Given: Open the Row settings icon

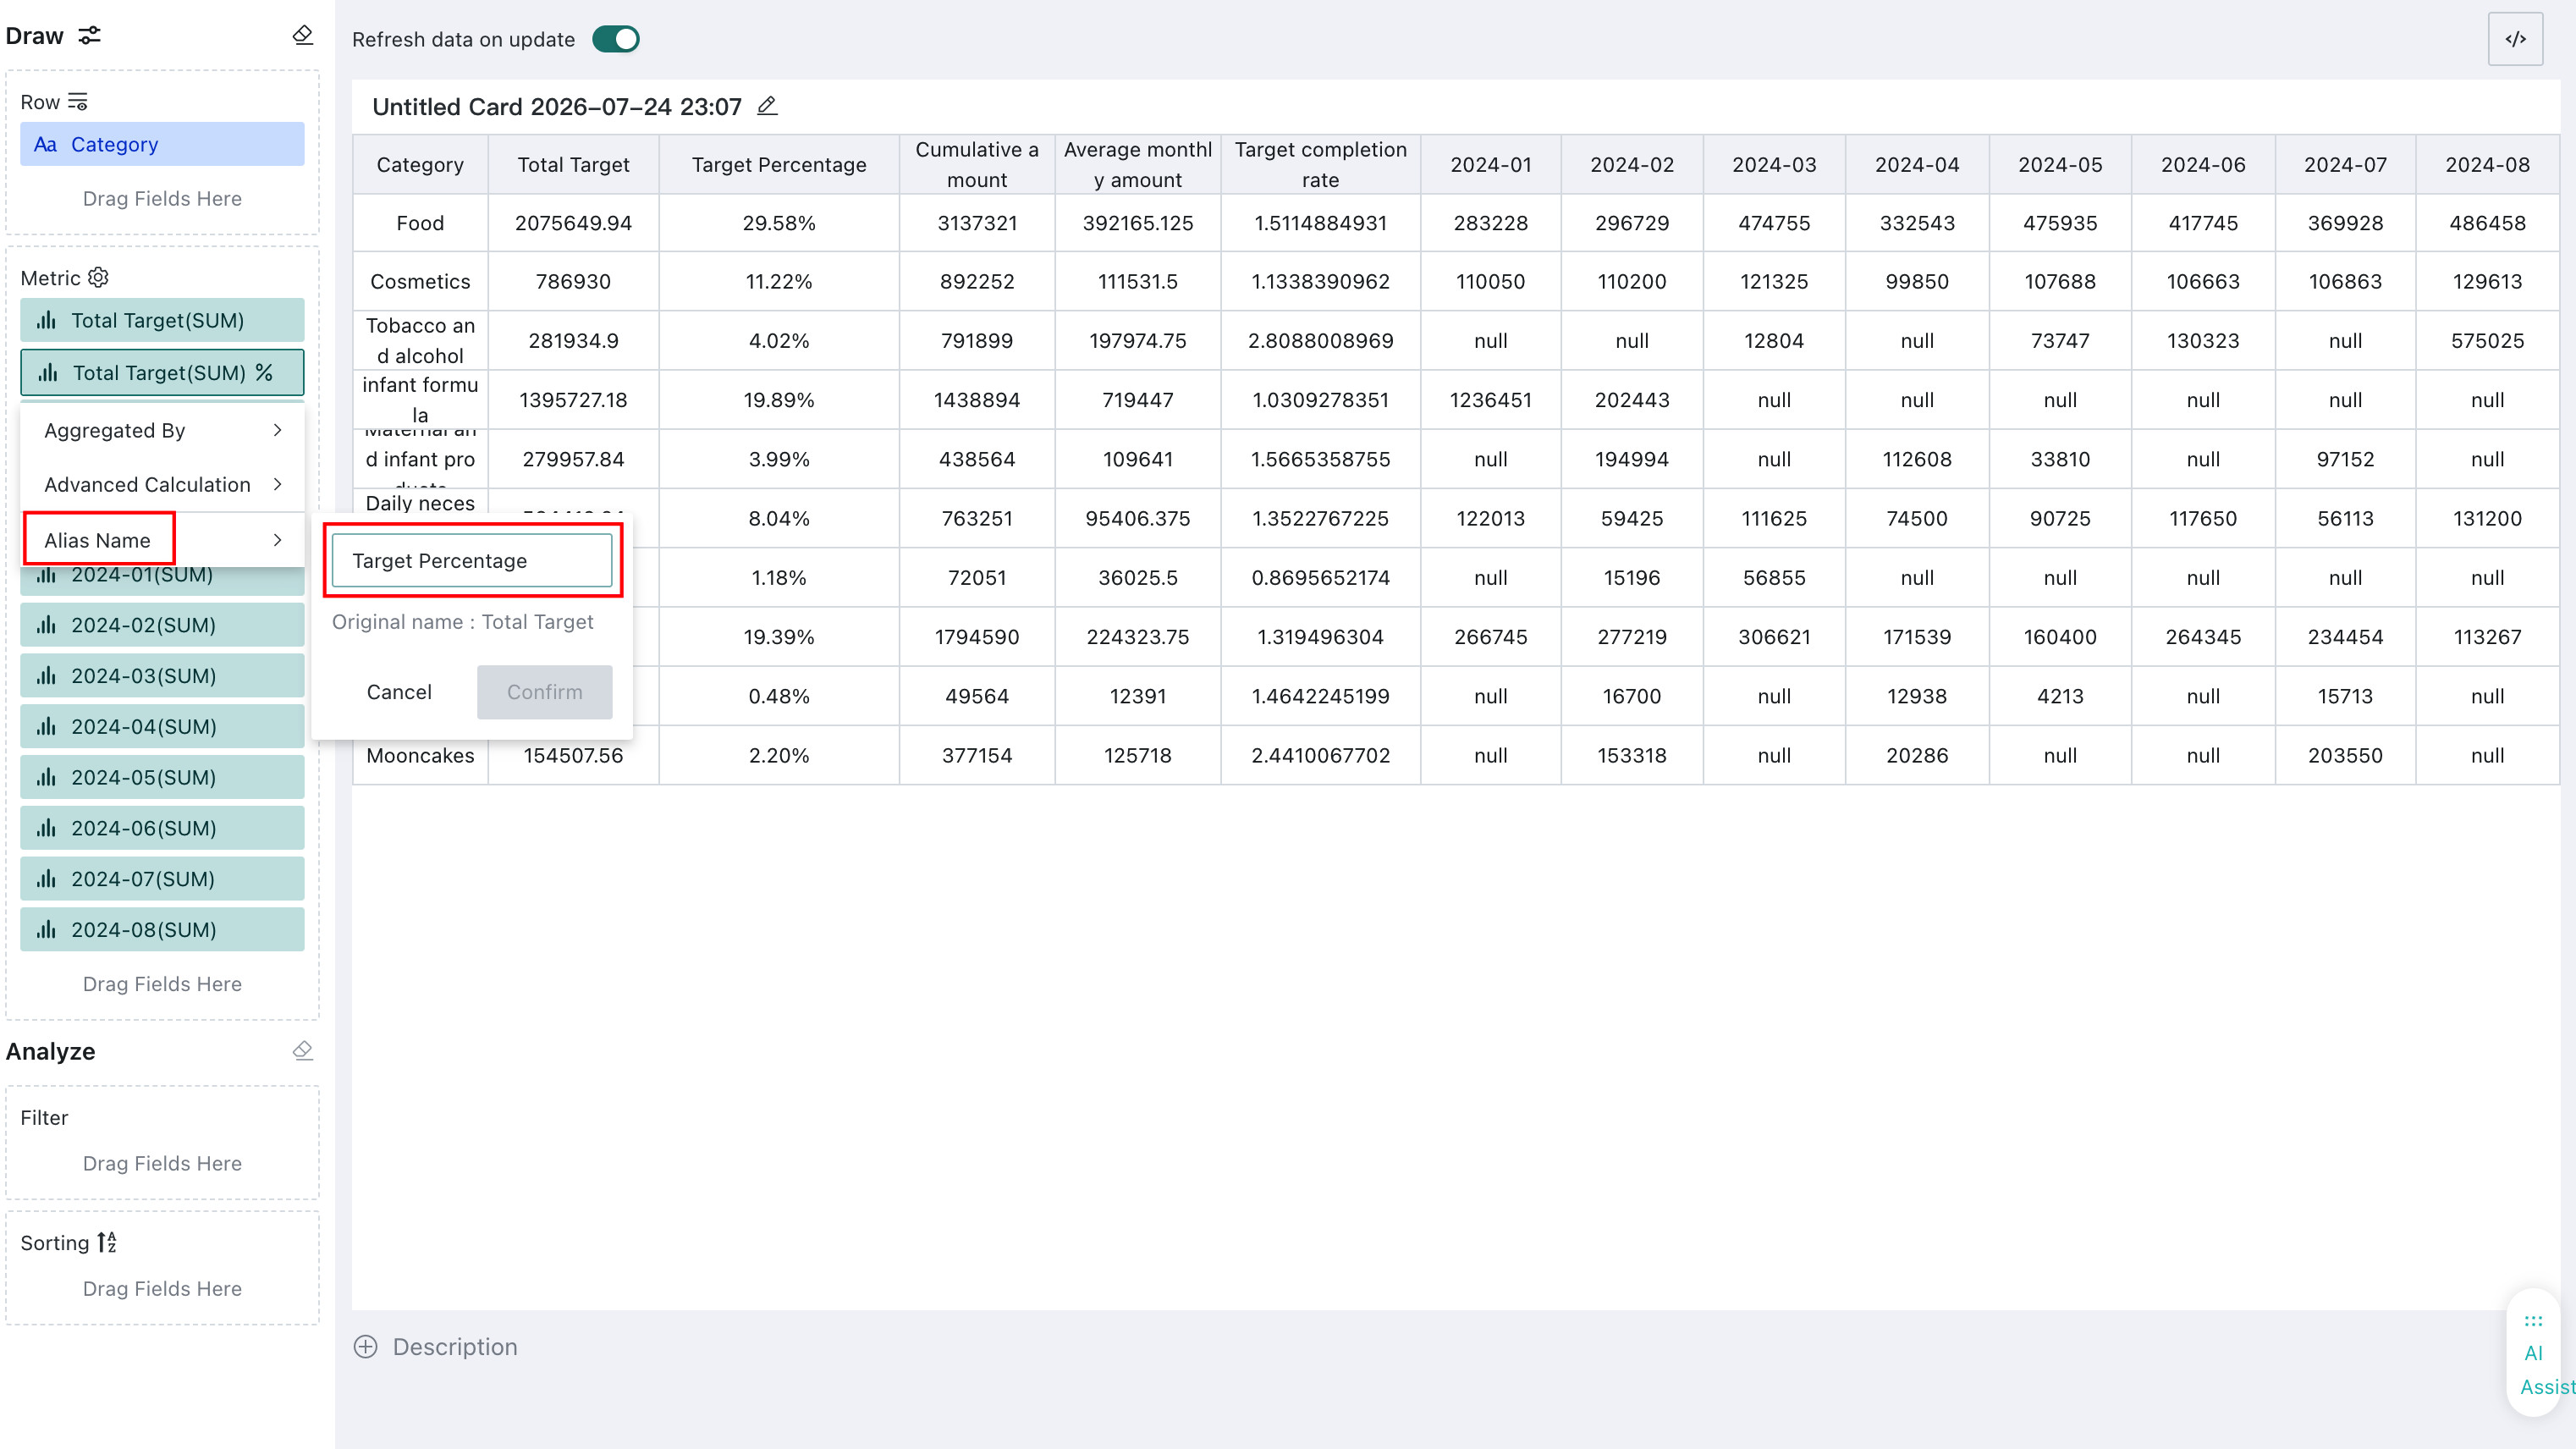Looking at the screenshot, I should tap(78, 102).
